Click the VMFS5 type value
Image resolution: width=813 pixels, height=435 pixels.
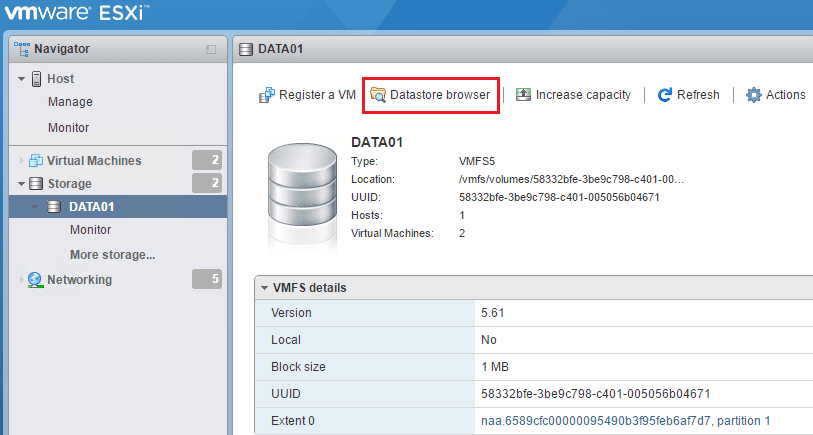tap(477, 161)
